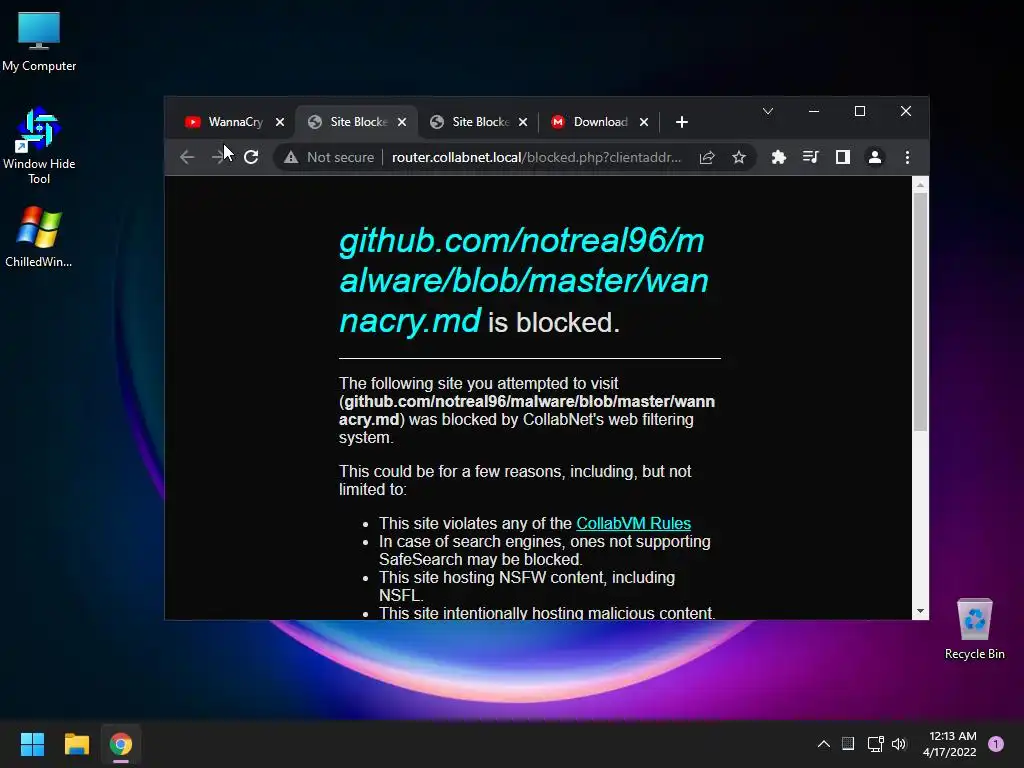The height and width of the screenshot is (768, 1024).
Task: Bookmark this page with the star icon
Action: click(x=739, y=157)
